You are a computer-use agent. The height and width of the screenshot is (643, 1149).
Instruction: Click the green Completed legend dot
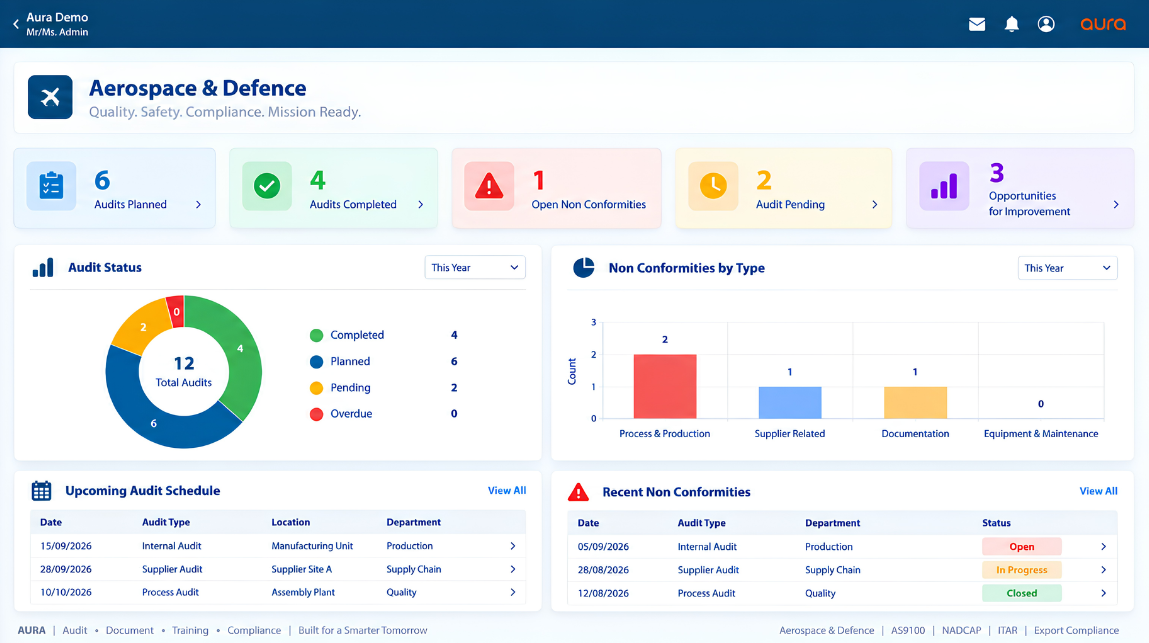(317, 336)
